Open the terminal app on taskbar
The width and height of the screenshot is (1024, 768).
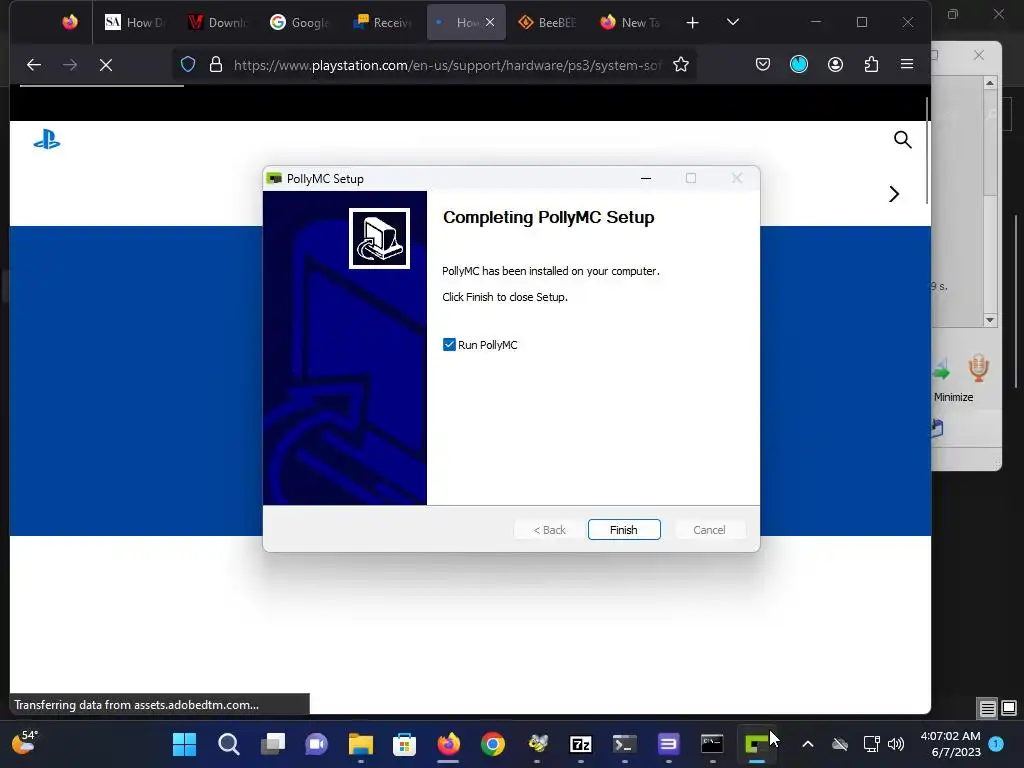(624, 744)
